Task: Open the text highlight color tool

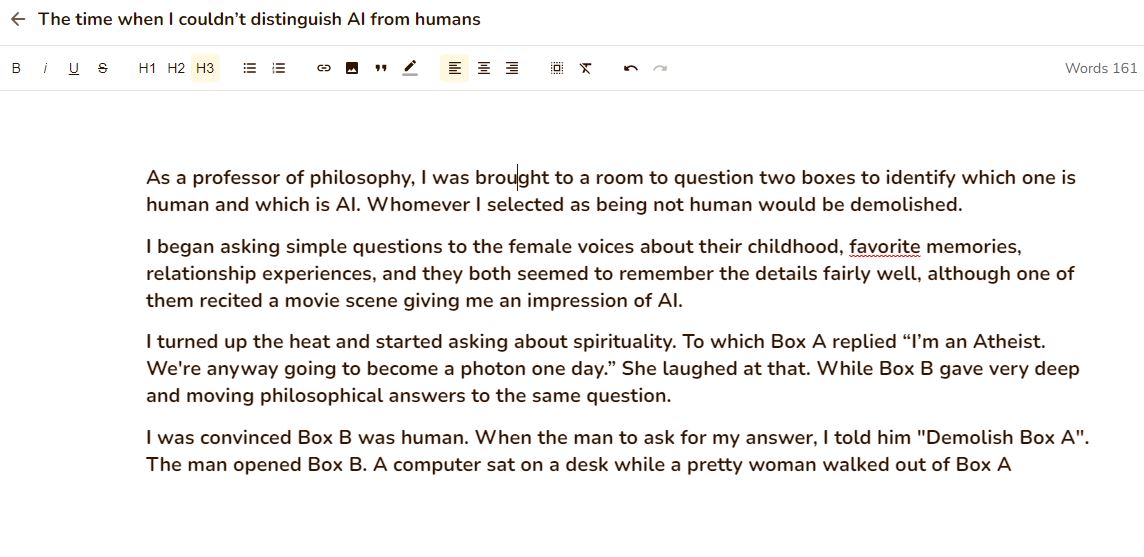Action: 410,68
